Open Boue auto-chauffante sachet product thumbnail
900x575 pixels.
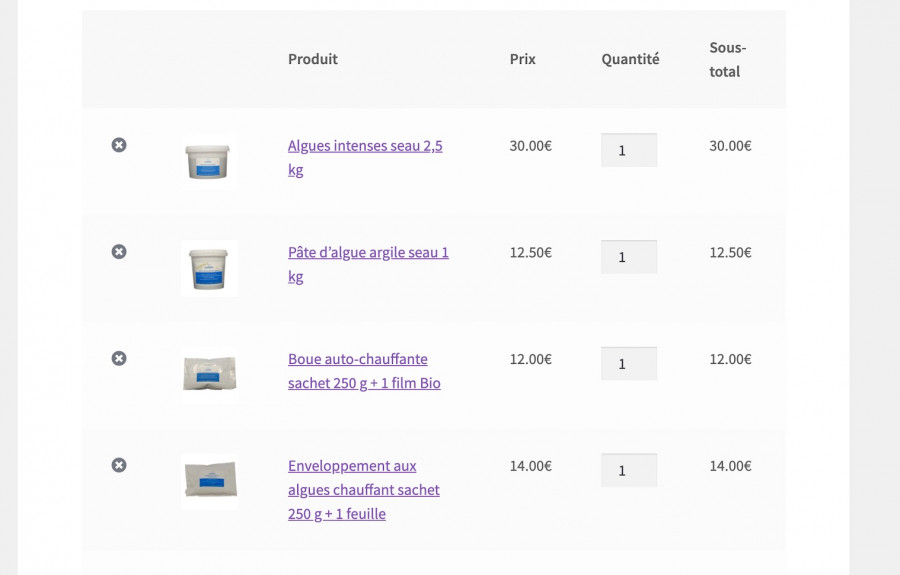coord(209,374)
